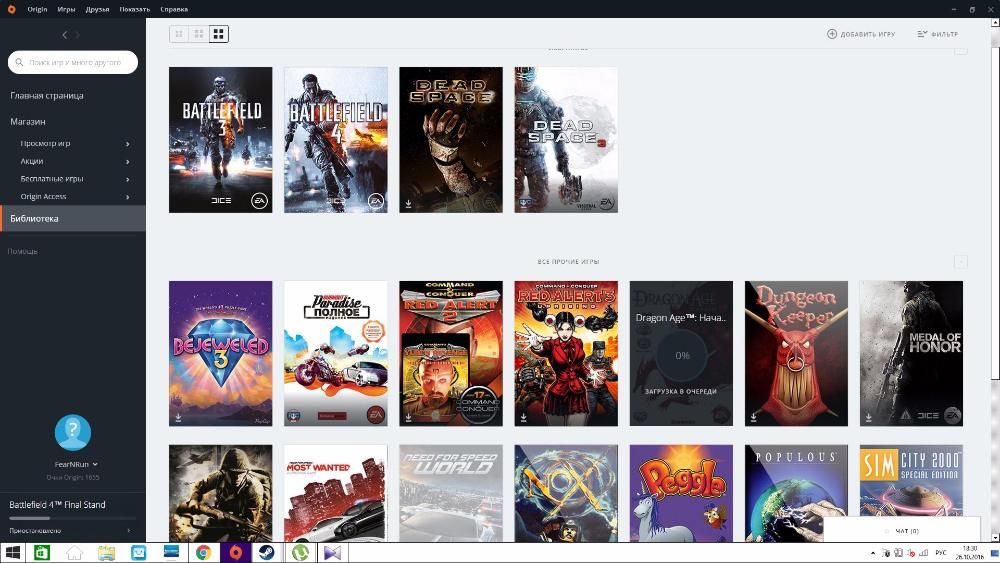Screen dimensions: 1000x563
Task: Collapse the top favorites section
Action: 960,51
